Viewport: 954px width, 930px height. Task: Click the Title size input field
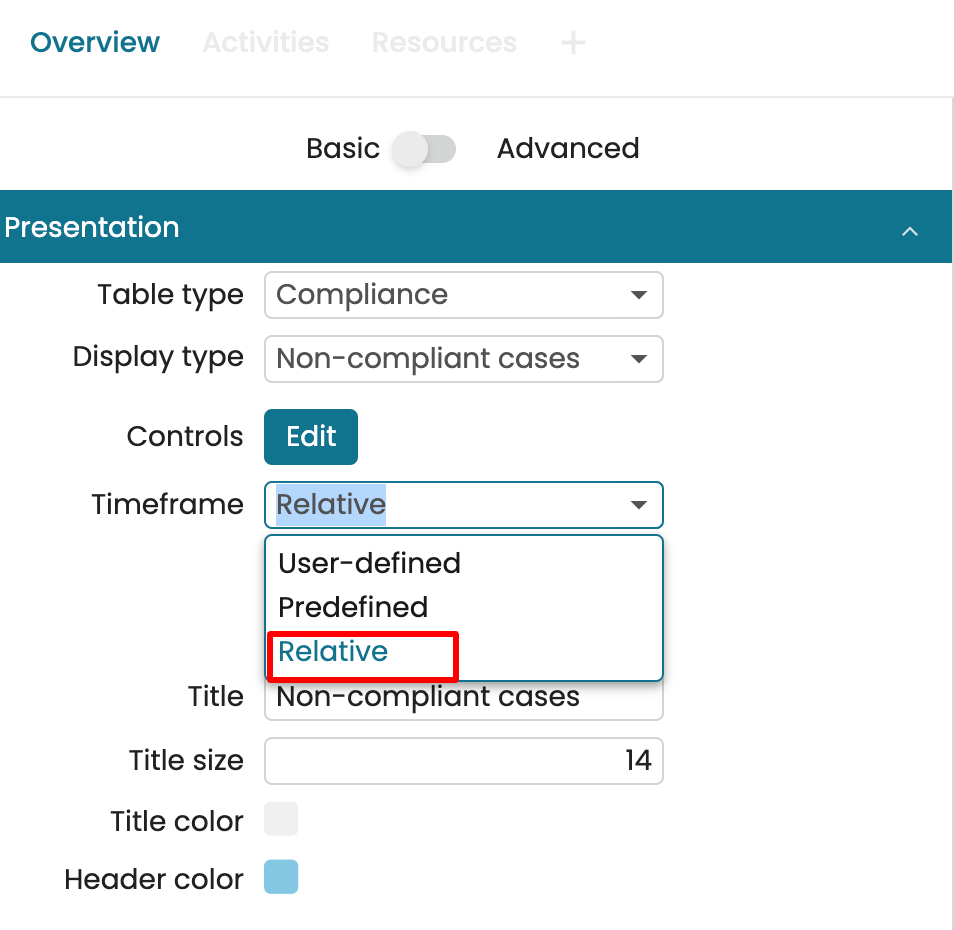pos(463,761)
